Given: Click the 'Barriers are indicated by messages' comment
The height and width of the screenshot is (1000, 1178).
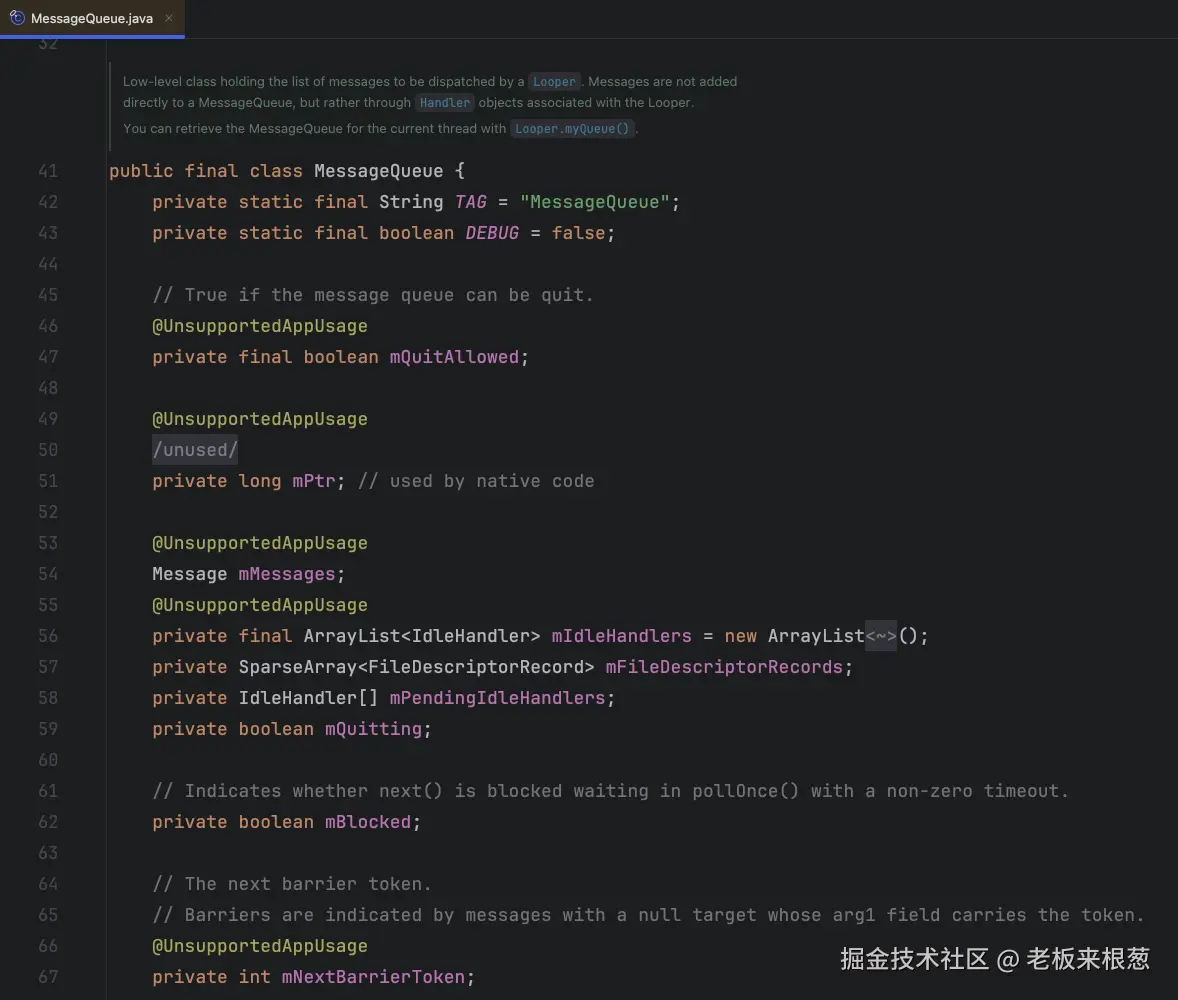Looking at the screenshot, I should point(648,914).
